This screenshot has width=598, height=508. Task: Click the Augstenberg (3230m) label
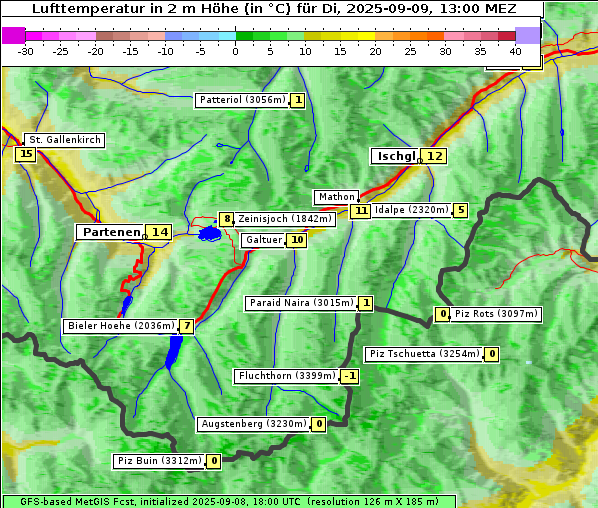click(254, 424)
